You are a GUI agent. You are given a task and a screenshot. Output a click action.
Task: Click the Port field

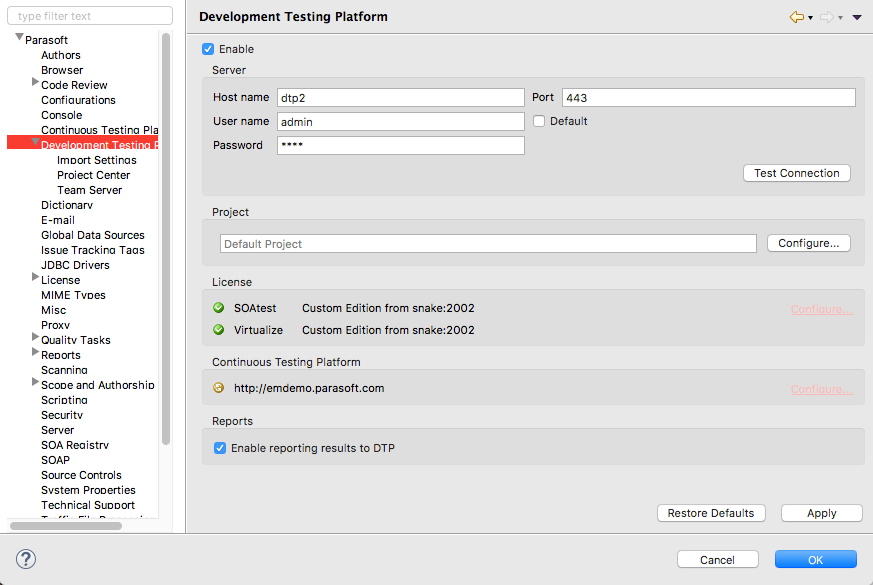point(709,97)
